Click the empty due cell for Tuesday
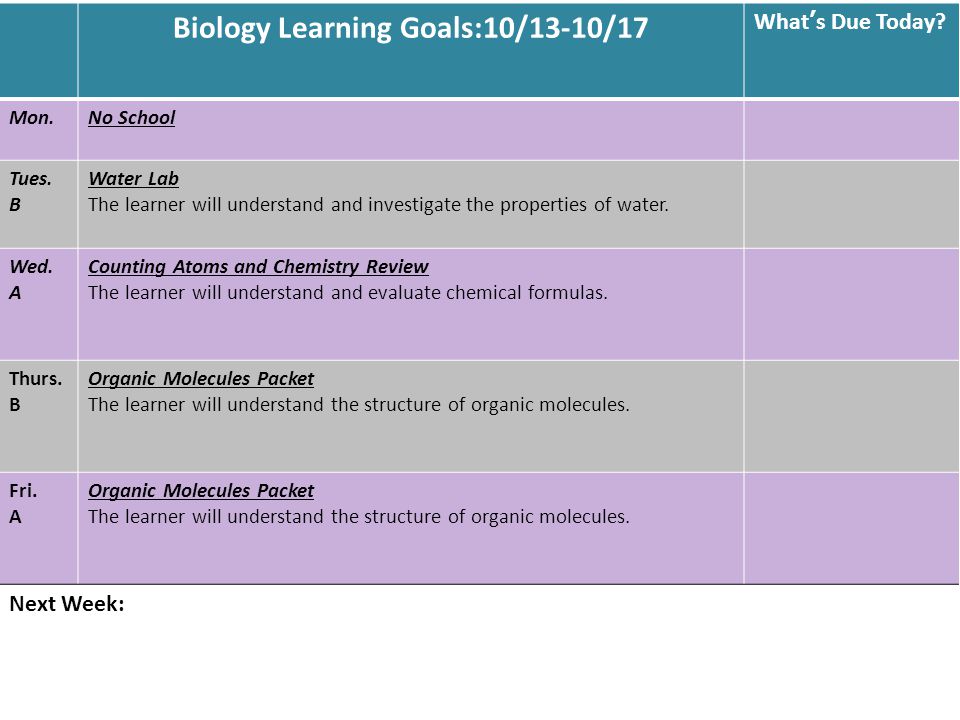Screen dimensions: 960x720 [x=852, y=204]
